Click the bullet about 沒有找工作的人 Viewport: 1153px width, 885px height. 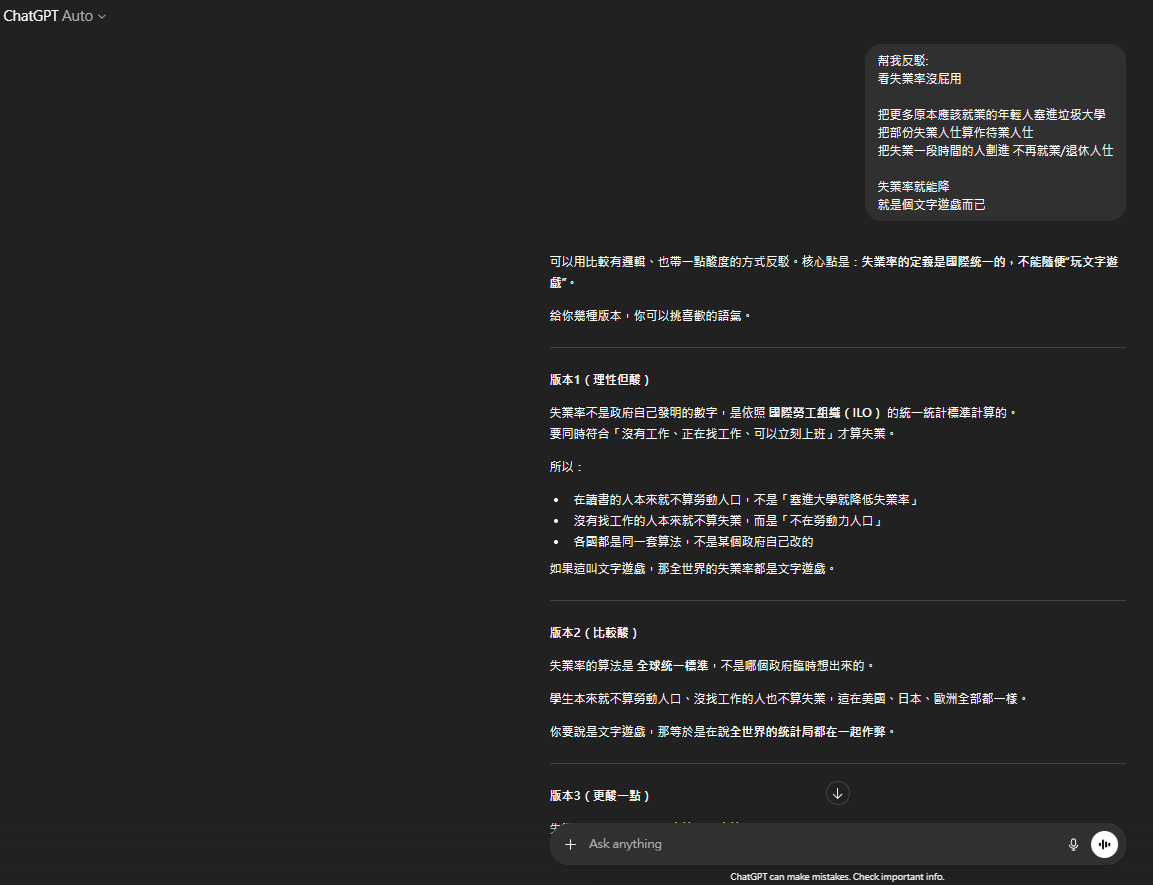(x=726, y=521)
